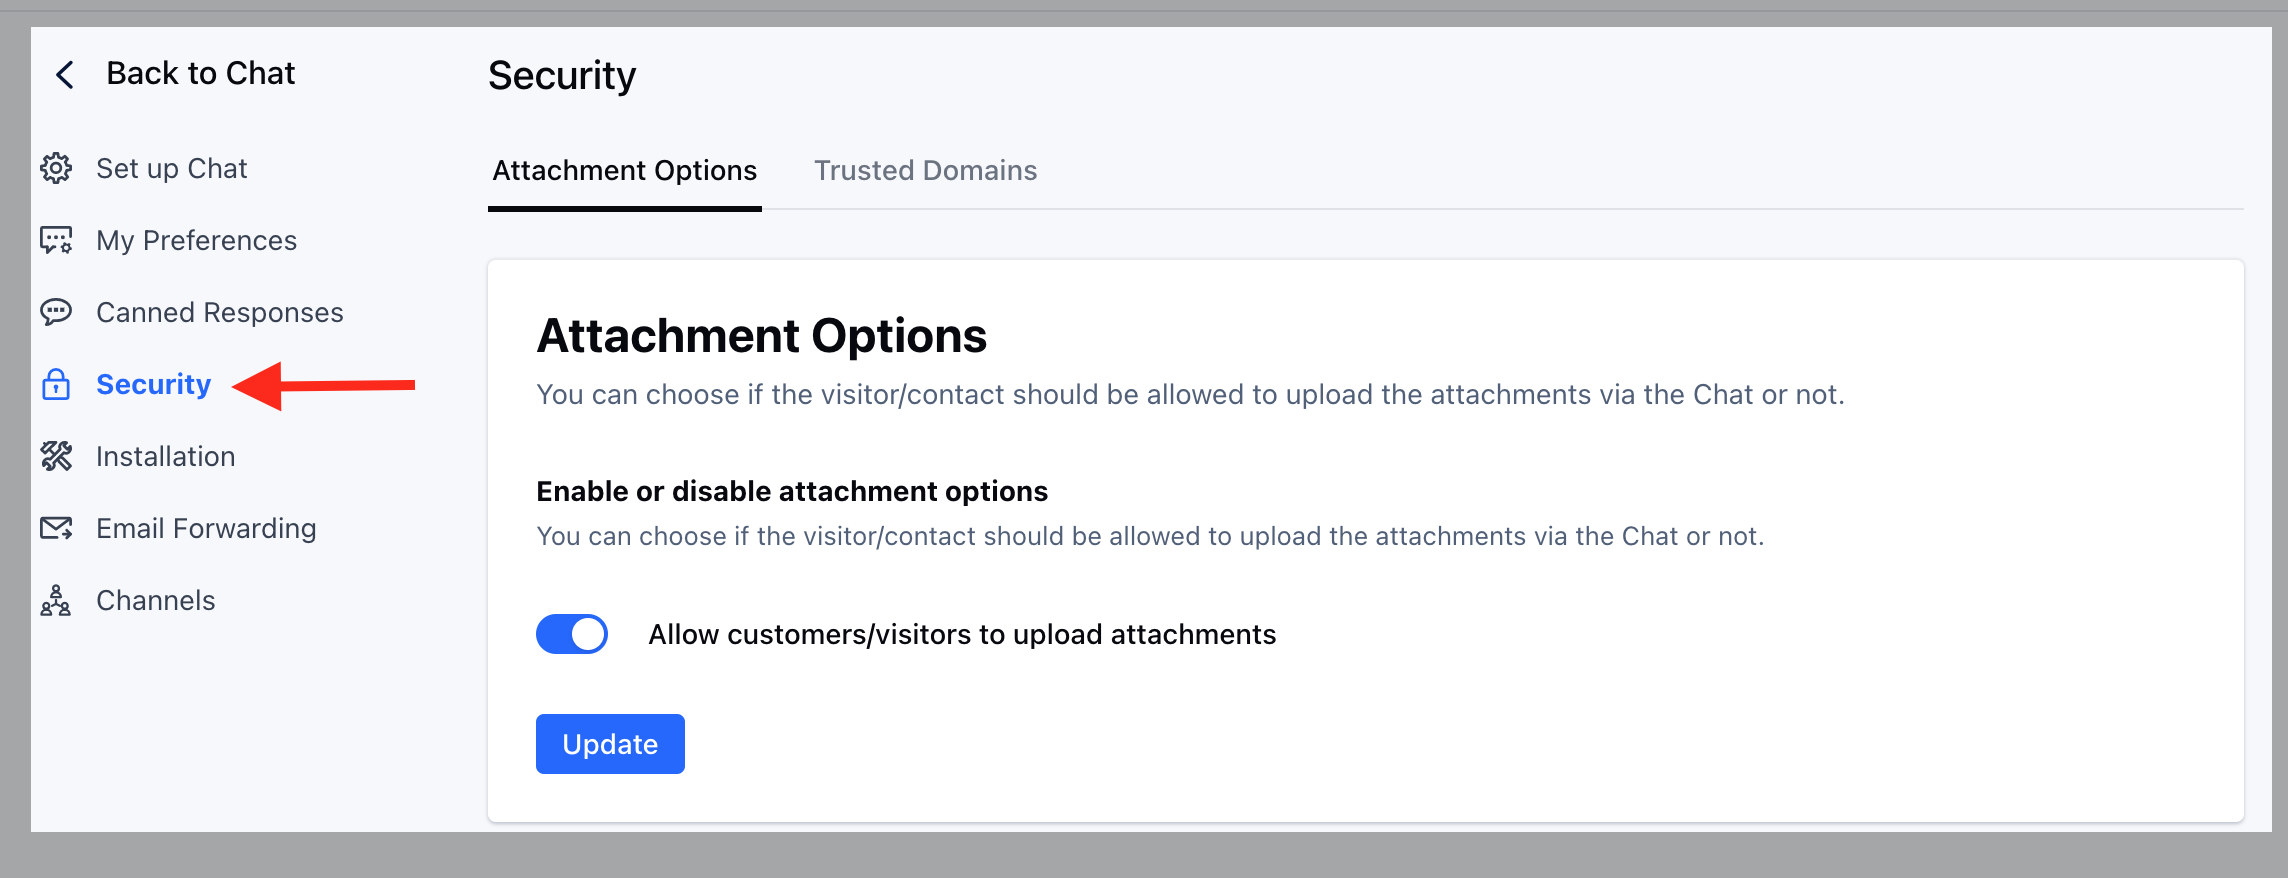Switch to the Trusted Domains tab

(925, 171)
